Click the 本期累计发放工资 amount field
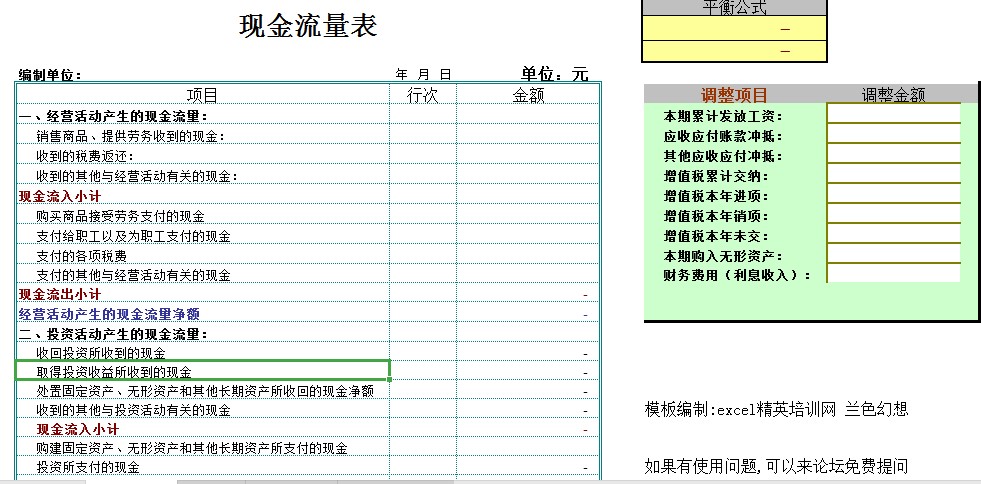 pos(893,113)
